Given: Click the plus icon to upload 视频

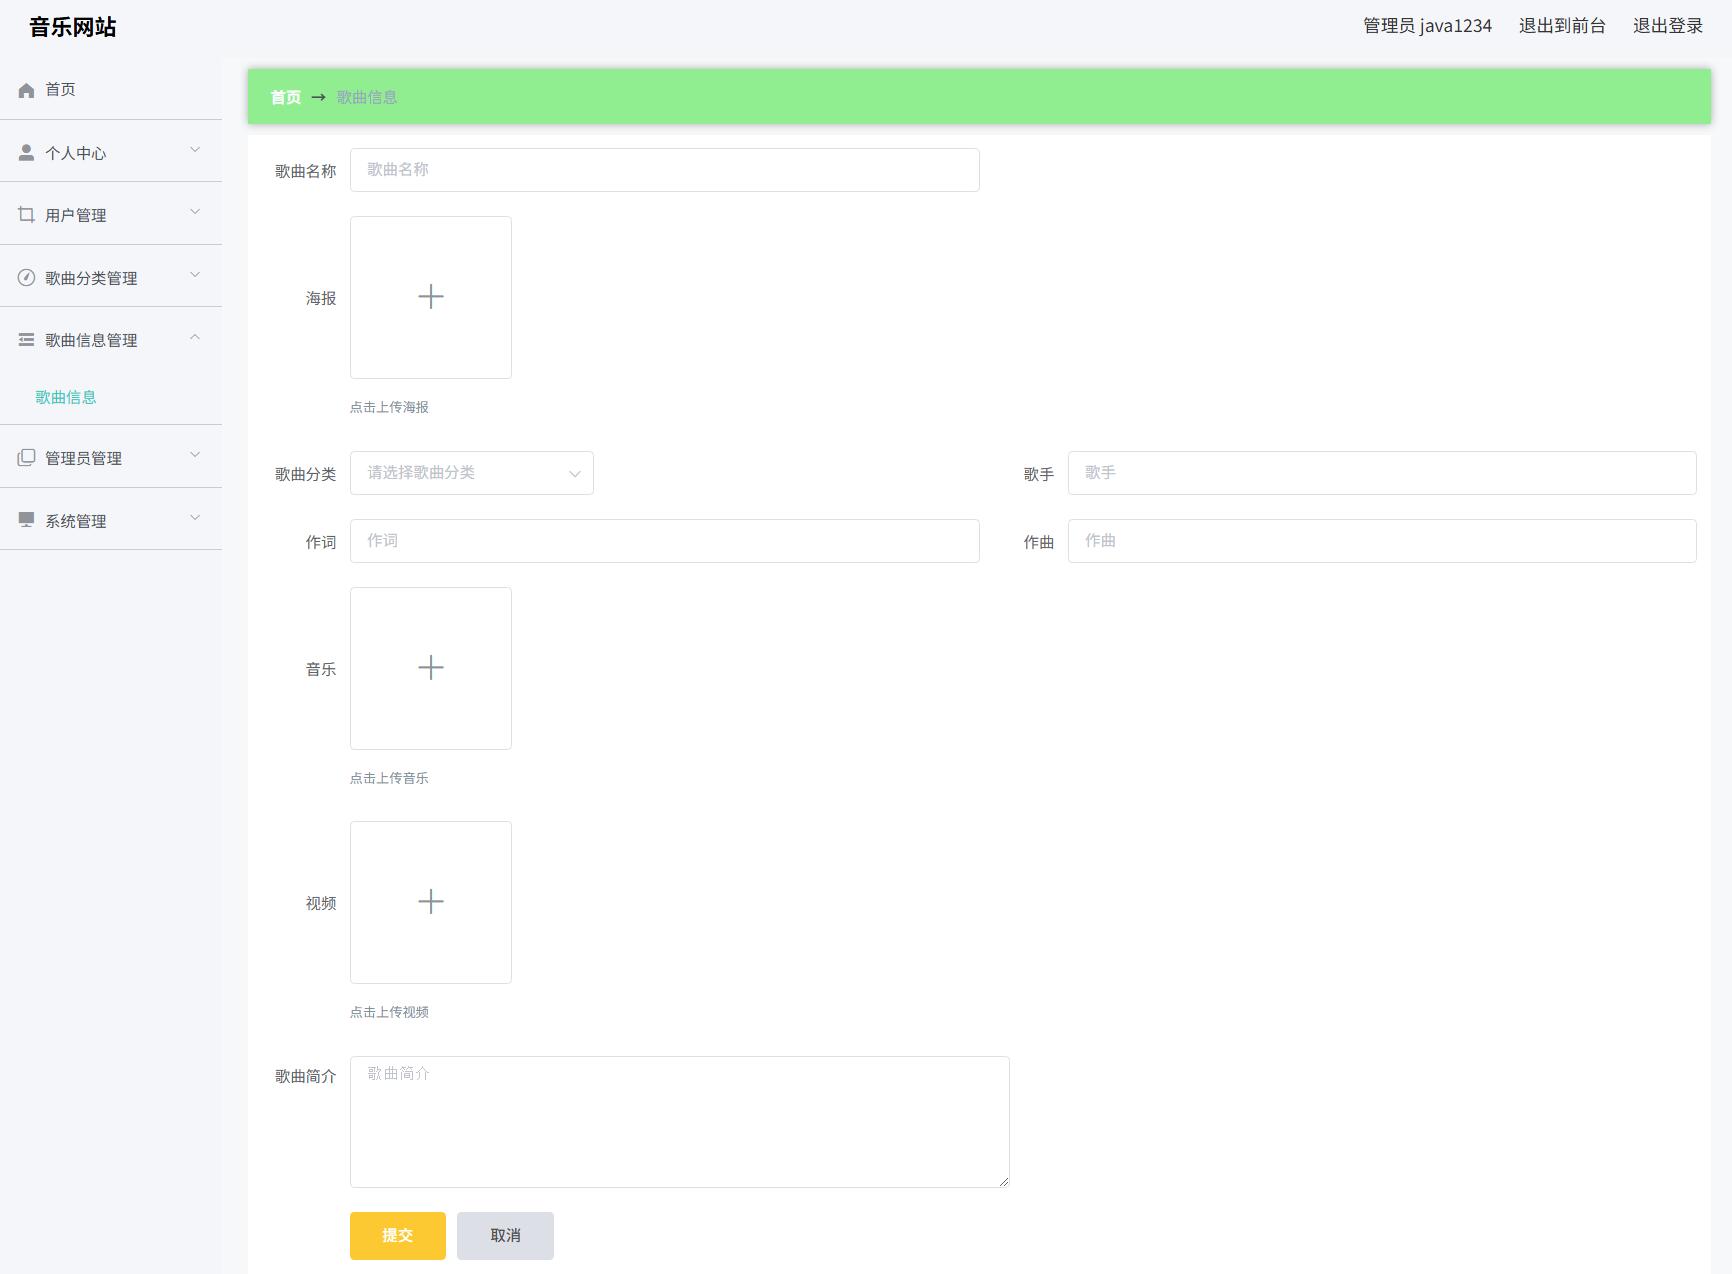Looking at the screenshot, I should click(431, 901).
